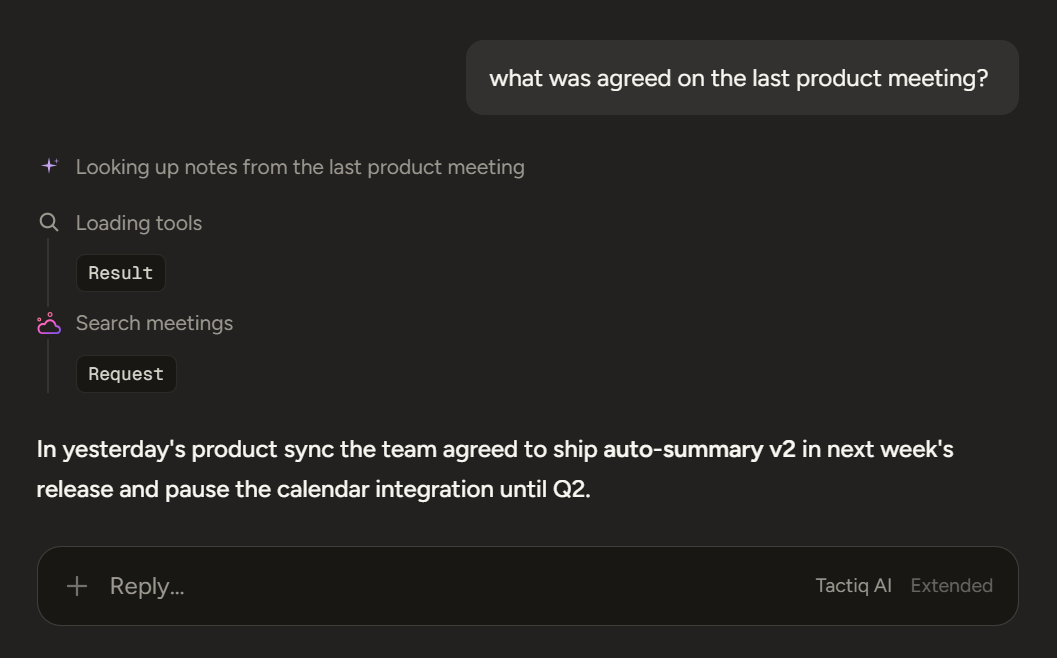Add attachment with the plus icon
The height and width of the screenshot is (658, 1057).
point(77,585)
